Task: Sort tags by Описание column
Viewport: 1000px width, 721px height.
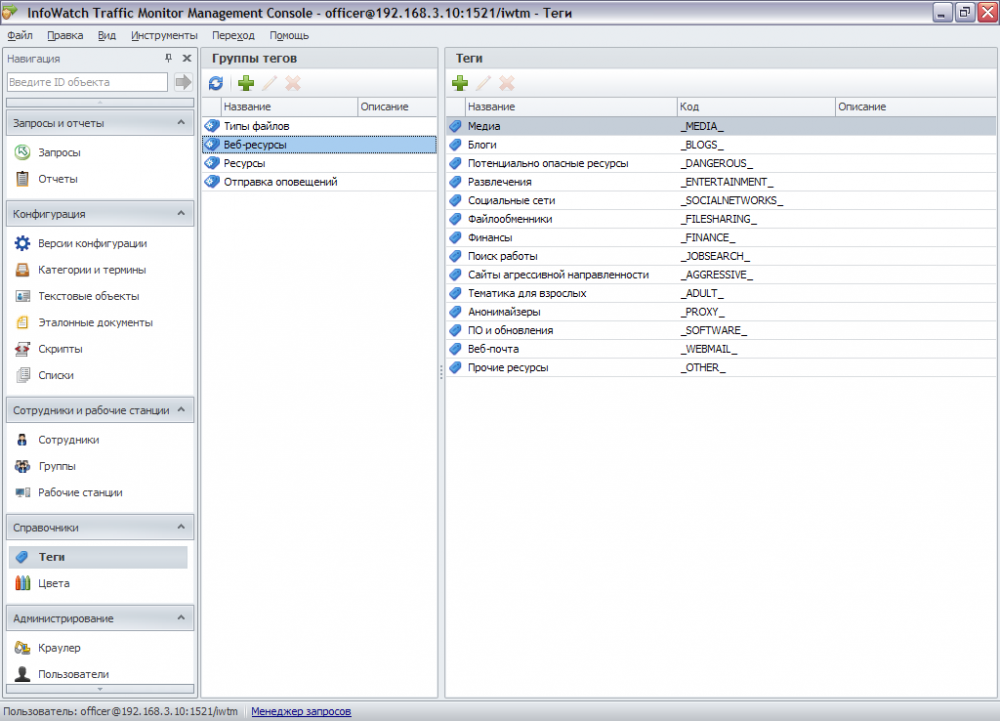Action: click(916, 106)
